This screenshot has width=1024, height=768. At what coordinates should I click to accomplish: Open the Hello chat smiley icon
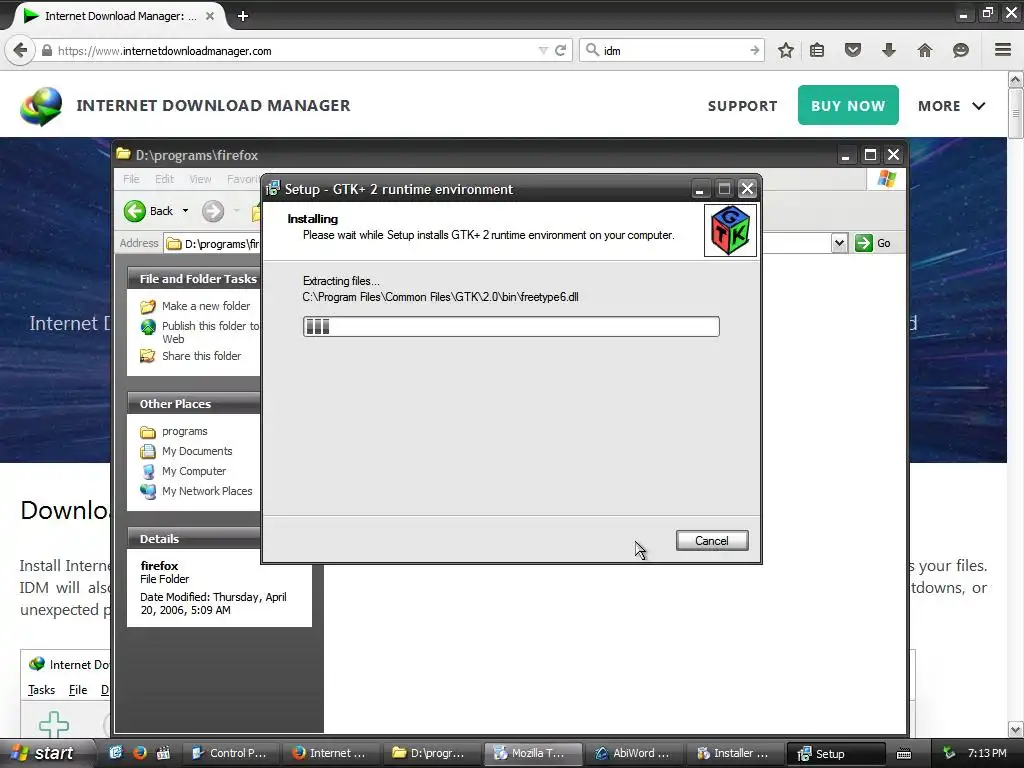tap(961, 50)
